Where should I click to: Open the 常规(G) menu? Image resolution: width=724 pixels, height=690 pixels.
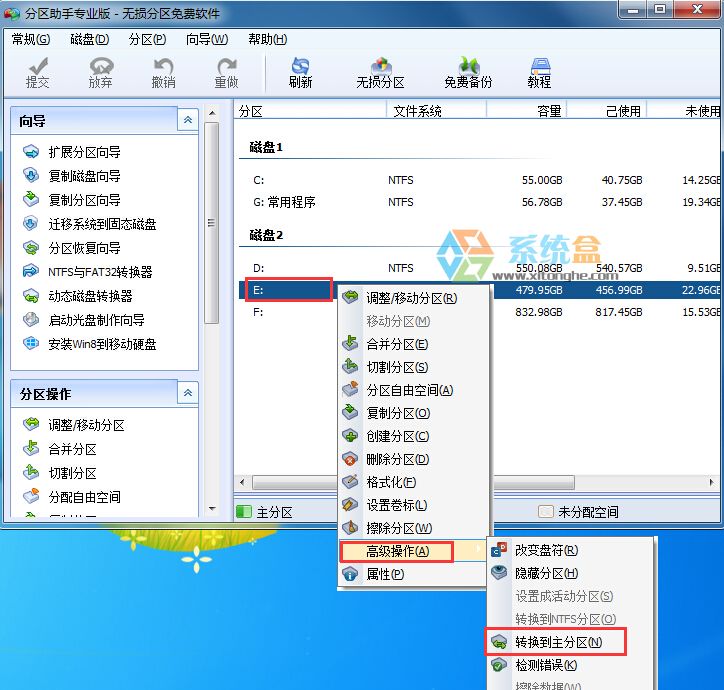coord(31,39)
